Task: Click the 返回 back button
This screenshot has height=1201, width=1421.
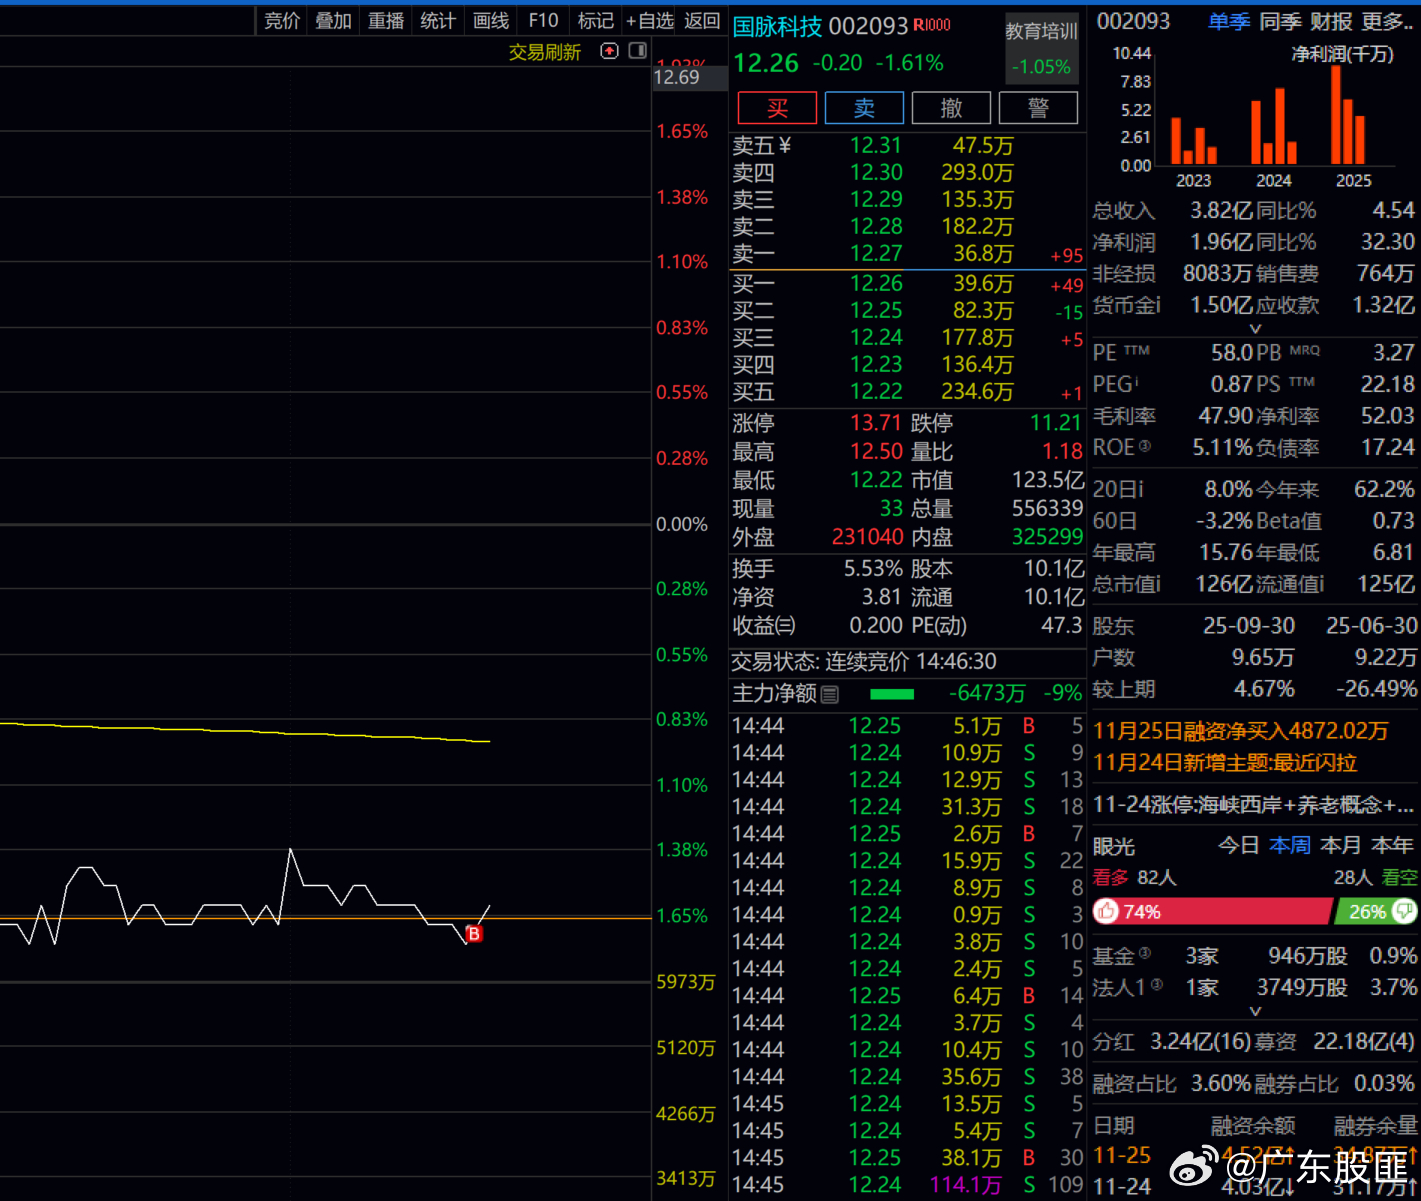Action: click(x=702, y=21)
